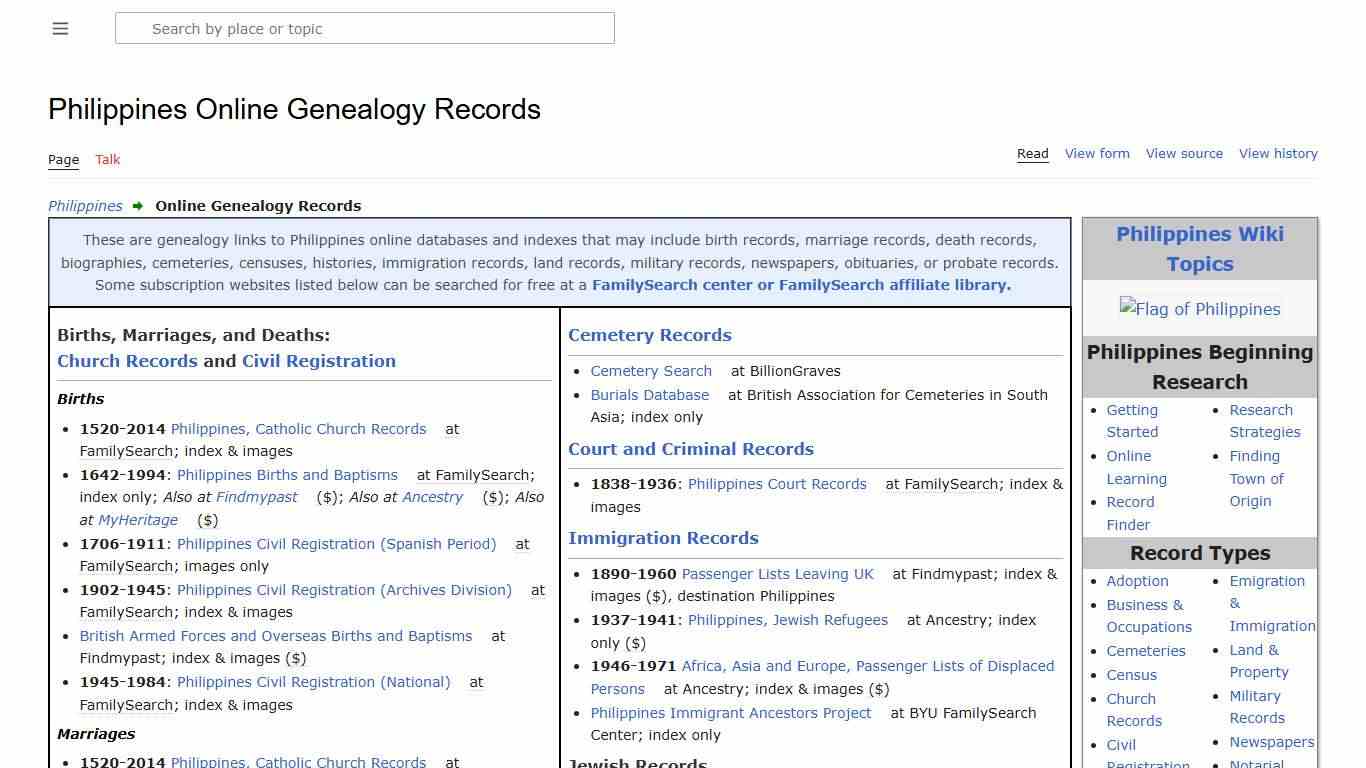Open View form
Viewport: 1366px width, 768px height.
(x=1097, y=153)
